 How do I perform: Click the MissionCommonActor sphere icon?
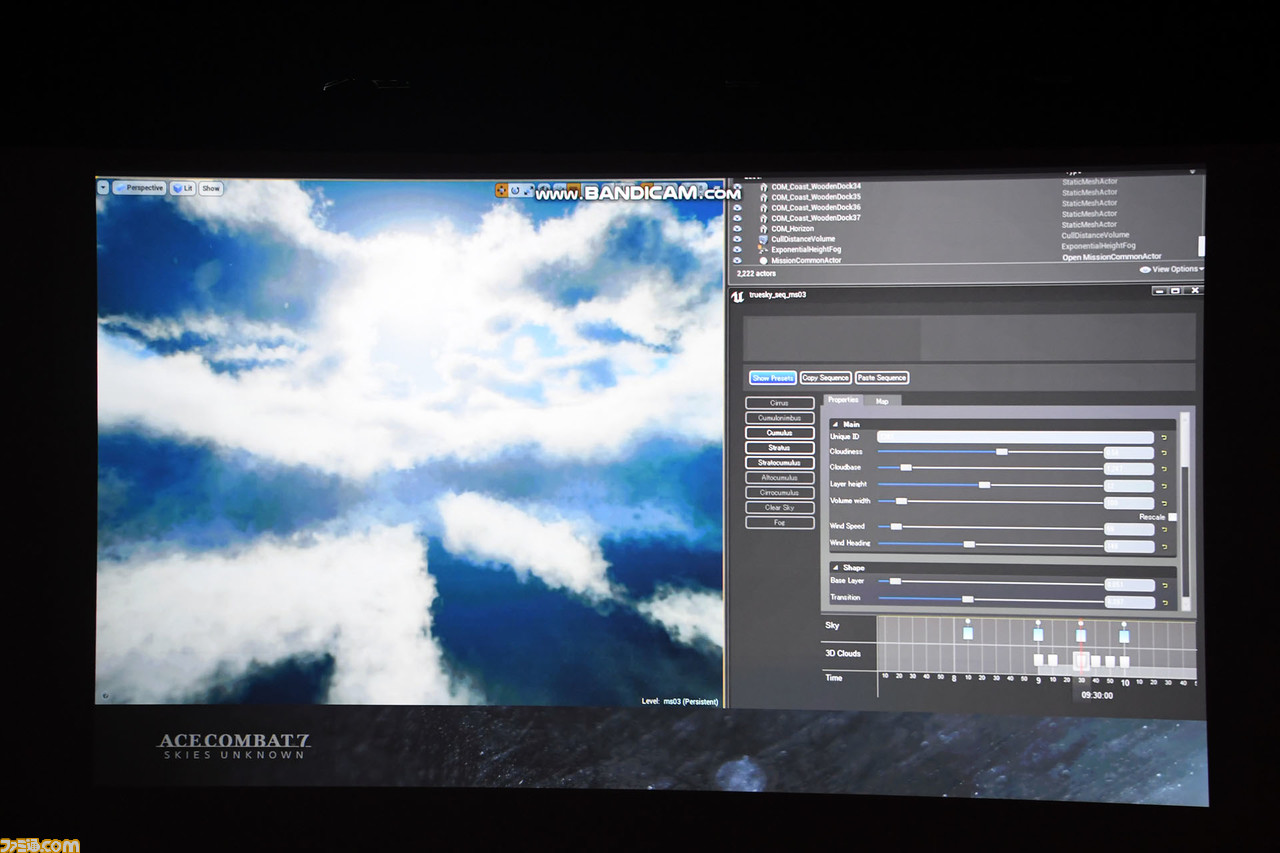click(x=763, y=261)
